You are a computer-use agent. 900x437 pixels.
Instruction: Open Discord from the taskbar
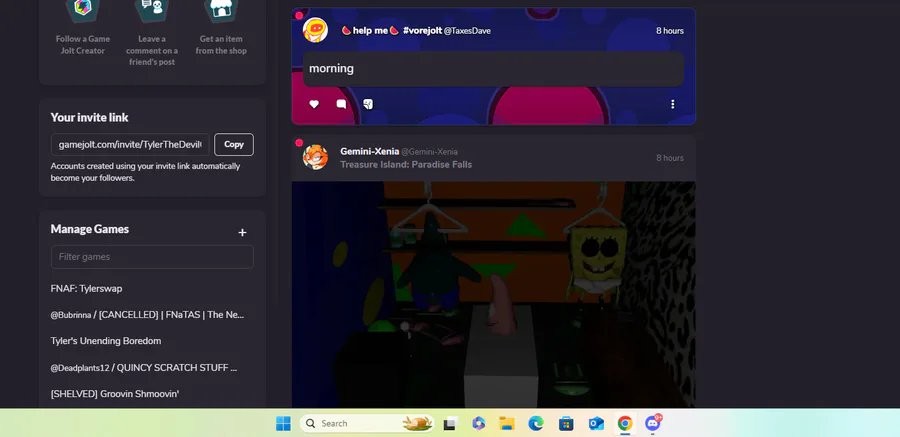[653, 424]
